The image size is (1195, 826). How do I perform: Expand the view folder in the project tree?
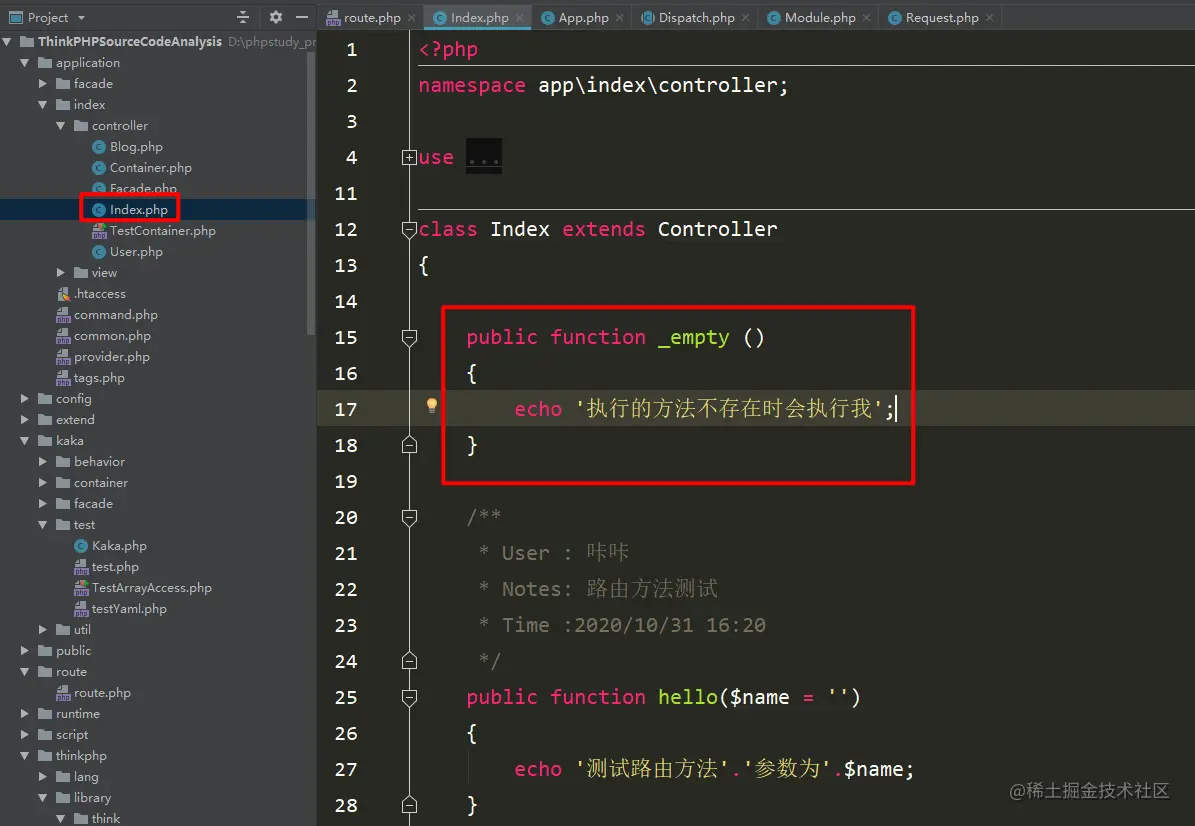tap(60, 272)
